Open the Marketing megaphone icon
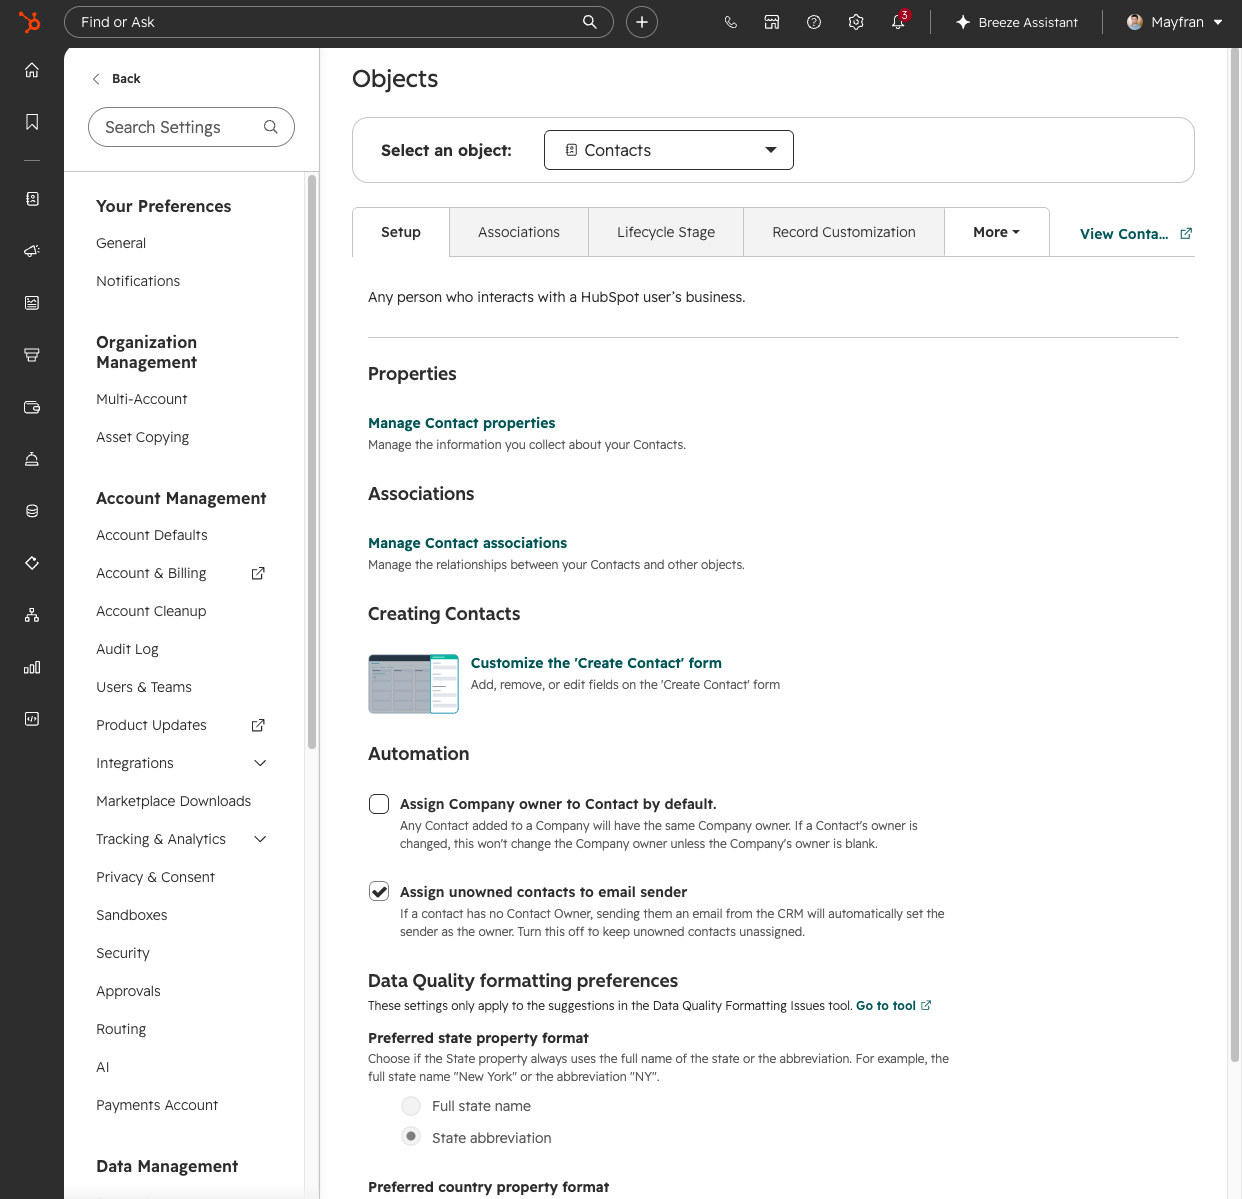This screenshot has width=1242, height=1199. 32,251
